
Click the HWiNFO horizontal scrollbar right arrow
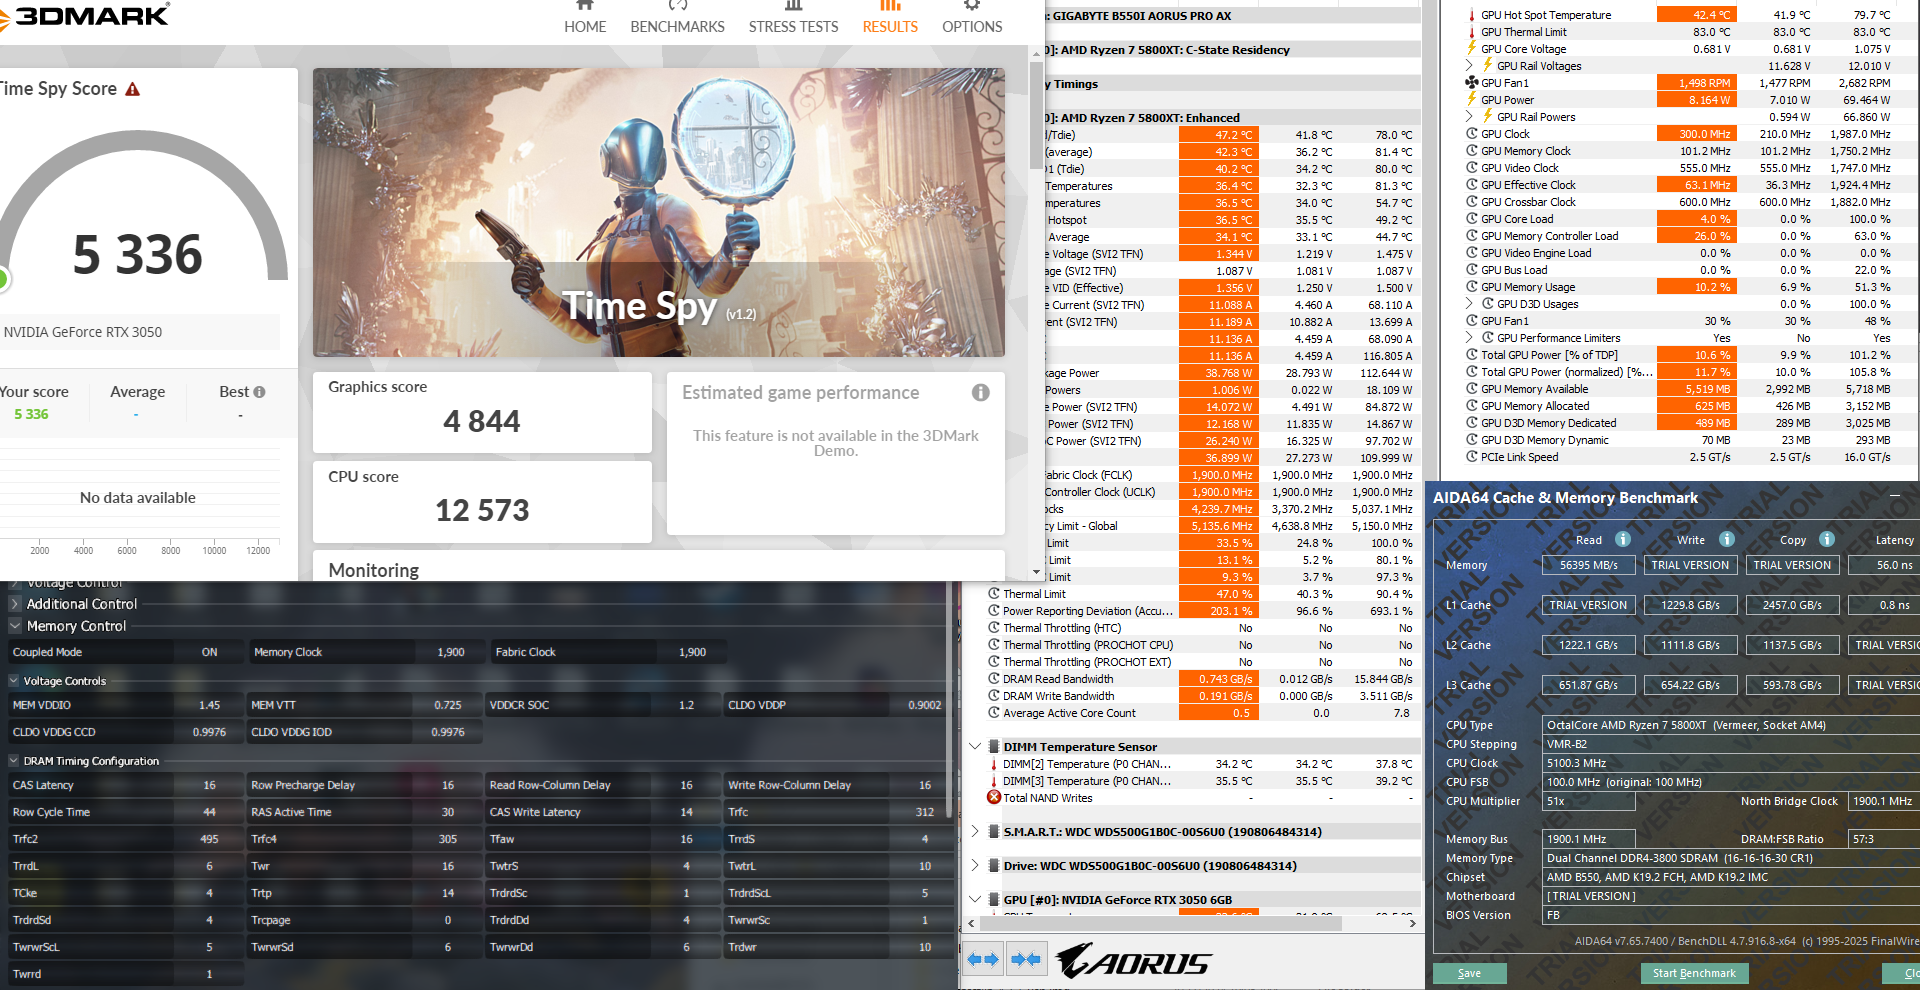pos(1412,923)
